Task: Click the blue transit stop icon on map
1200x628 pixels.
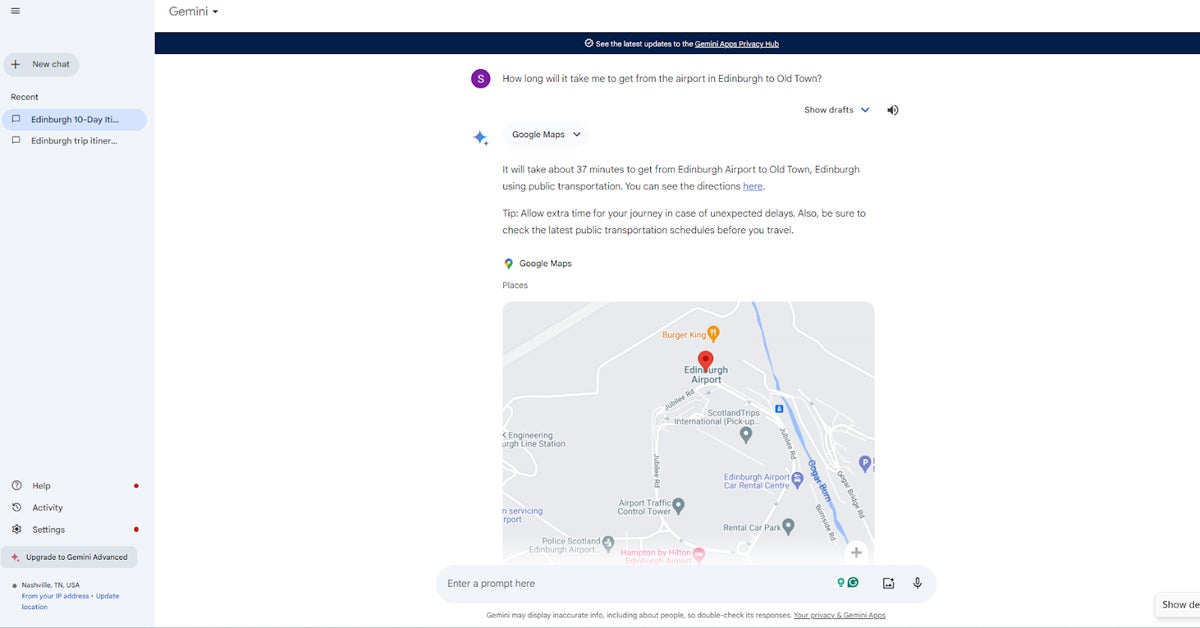Action: (x=779, y=408)
